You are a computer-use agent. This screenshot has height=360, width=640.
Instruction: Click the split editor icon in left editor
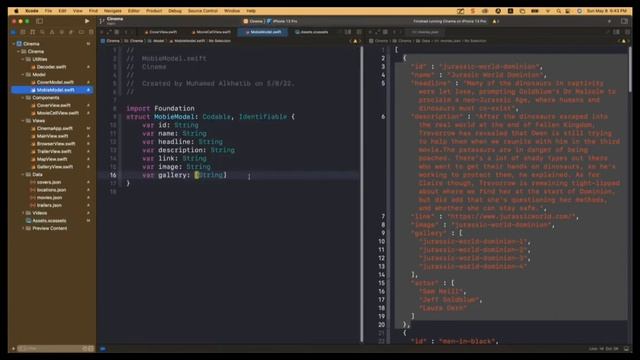click(x=359, y=32)
